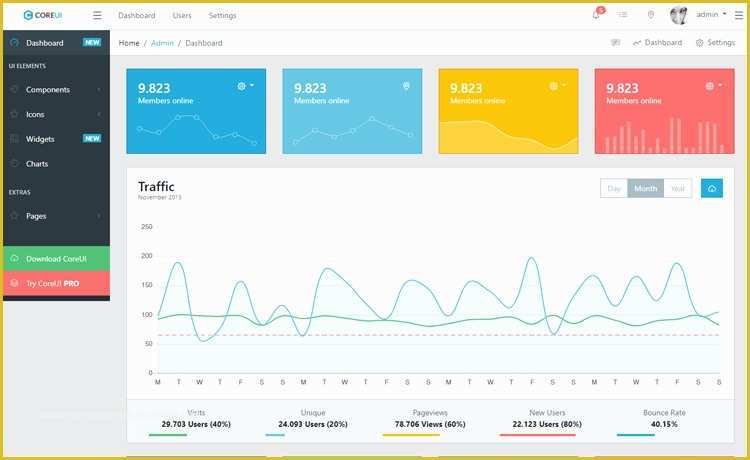Image resolution: width=750 pixels, height=460 pixels.
Task: Toggle the sidebar hamburger menu
Action: 97,15
